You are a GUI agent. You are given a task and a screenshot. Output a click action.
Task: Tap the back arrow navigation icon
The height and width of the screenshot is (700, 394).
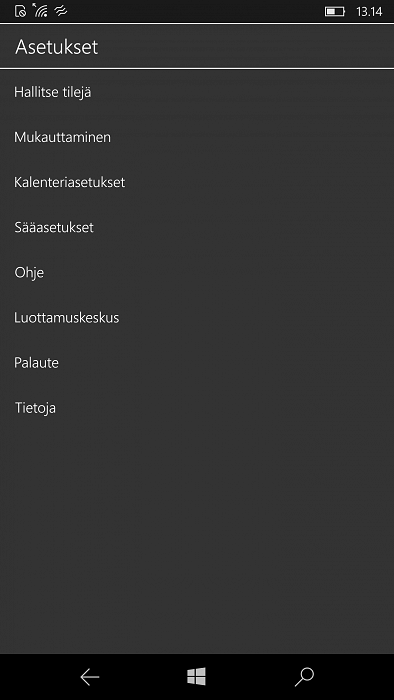(90, 677)
